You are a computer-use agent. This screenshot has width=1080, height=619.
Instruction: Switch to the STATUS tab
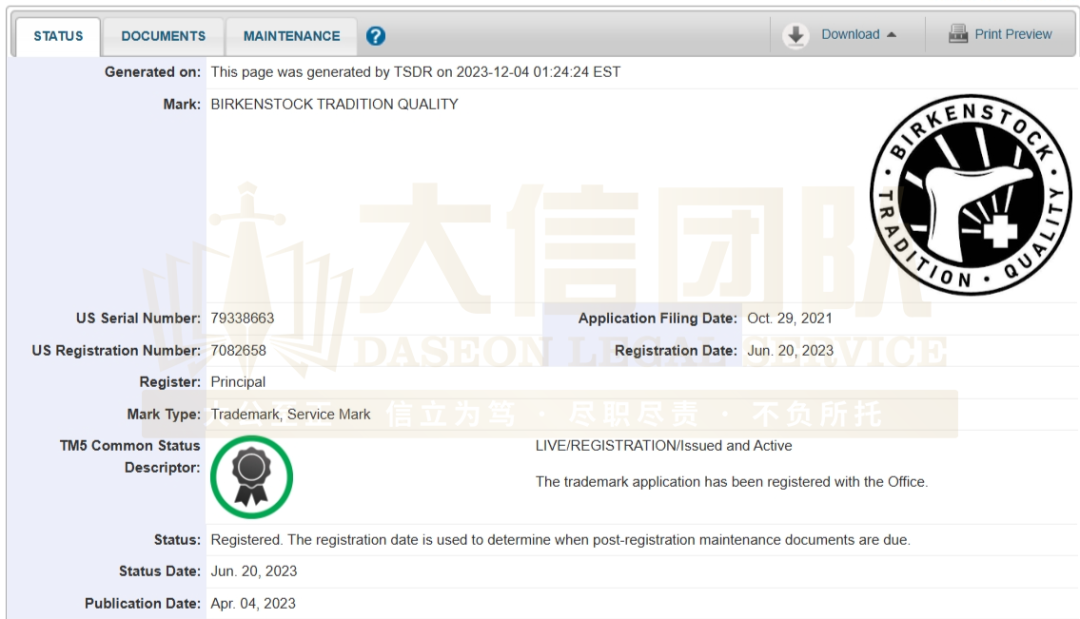(x=58, y=36)
